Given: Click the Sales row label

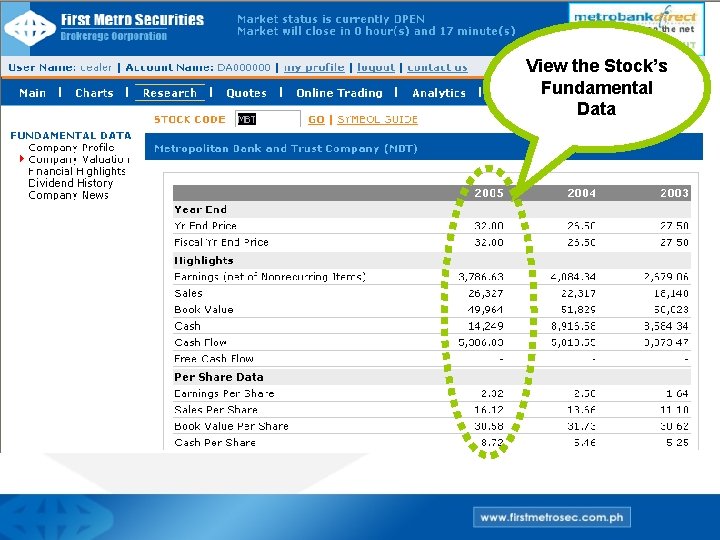Looking at the screenshot, I should [188, 293].
